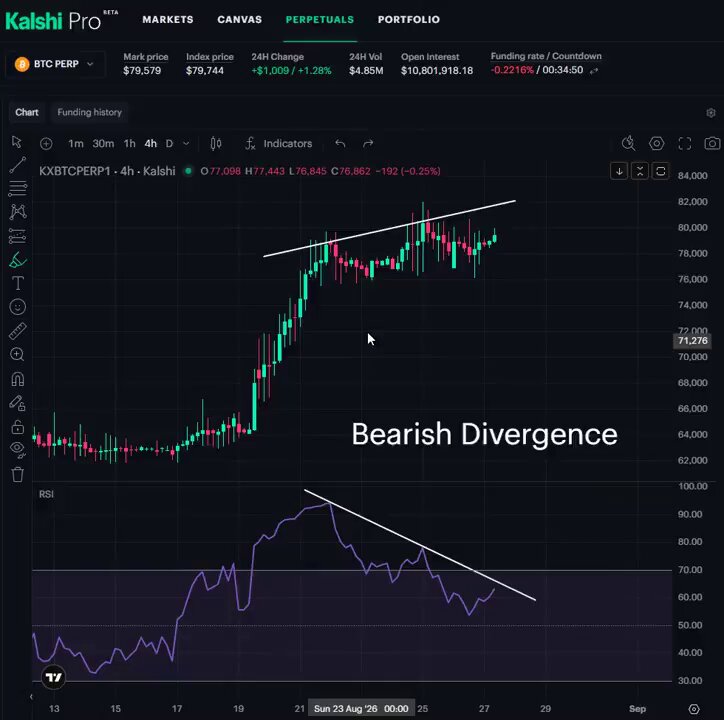Viewport: 724px width, 720px height.
Task: Click the Sun 23 Aug '26 date label
Action: tap(361, 709)
